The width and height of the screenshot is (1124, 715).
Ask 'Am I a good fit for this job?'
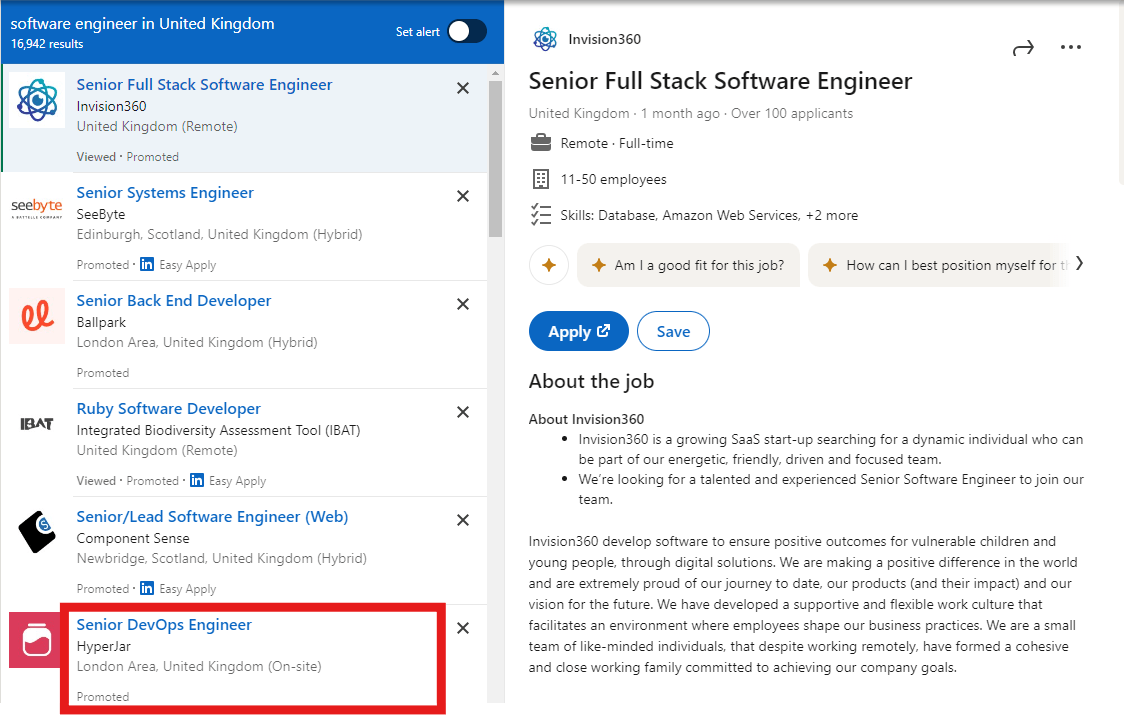point(688,265)
